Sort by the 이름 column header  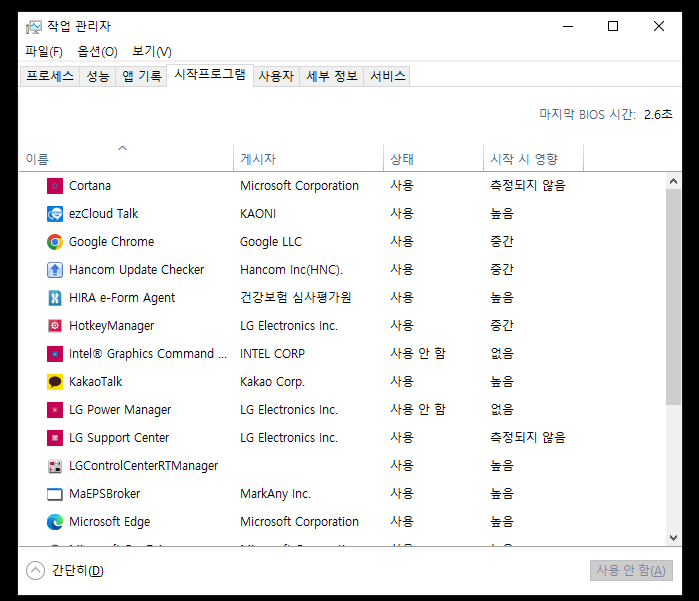[x=126, y=158]
